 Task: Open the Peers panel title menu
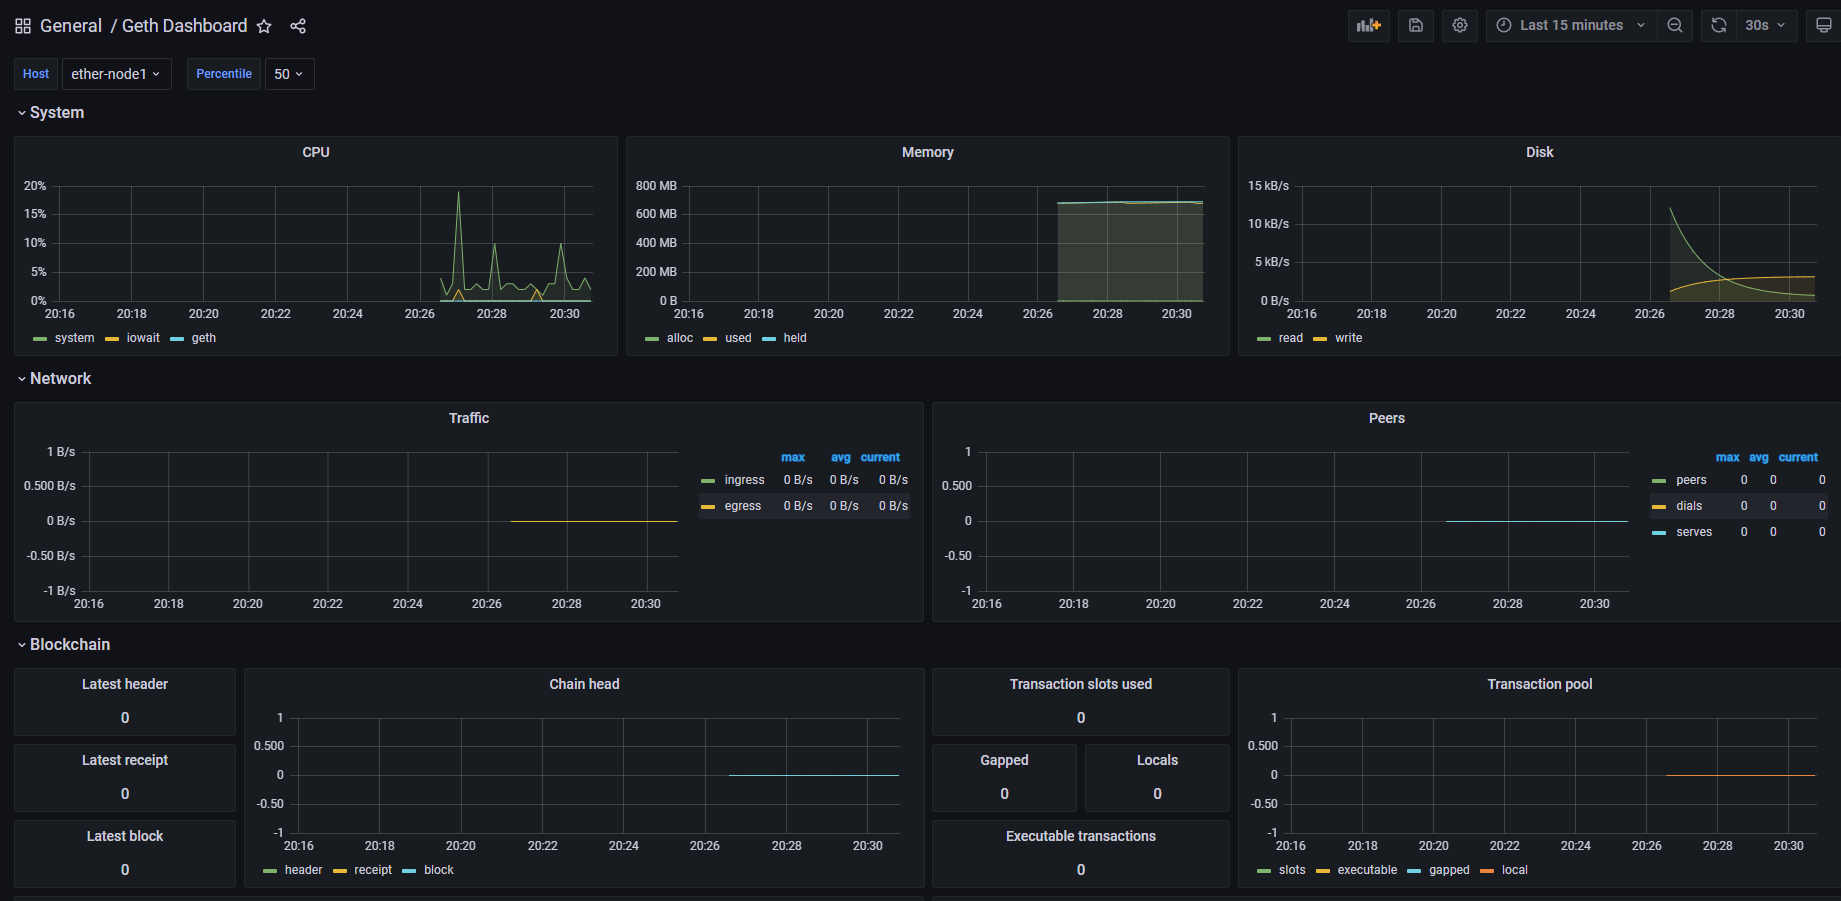(x=1387, y=418)
